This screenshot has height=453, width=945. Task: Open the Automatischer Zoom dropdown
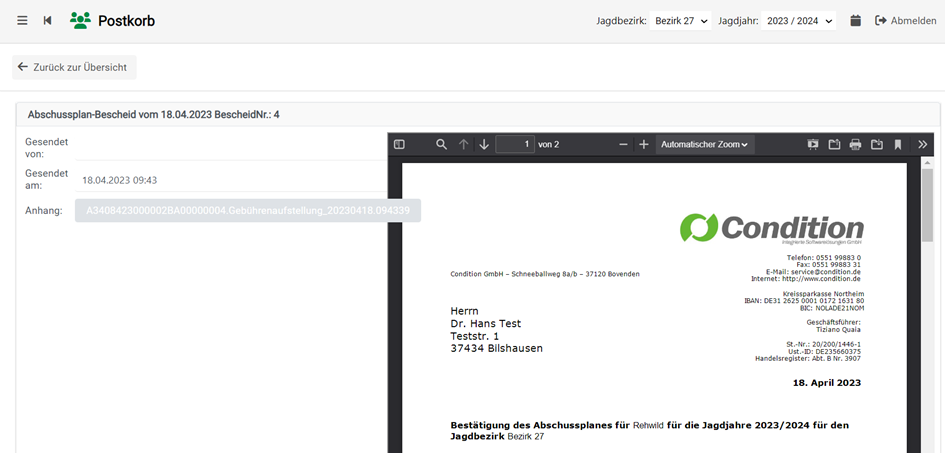(x=705, y=144)
